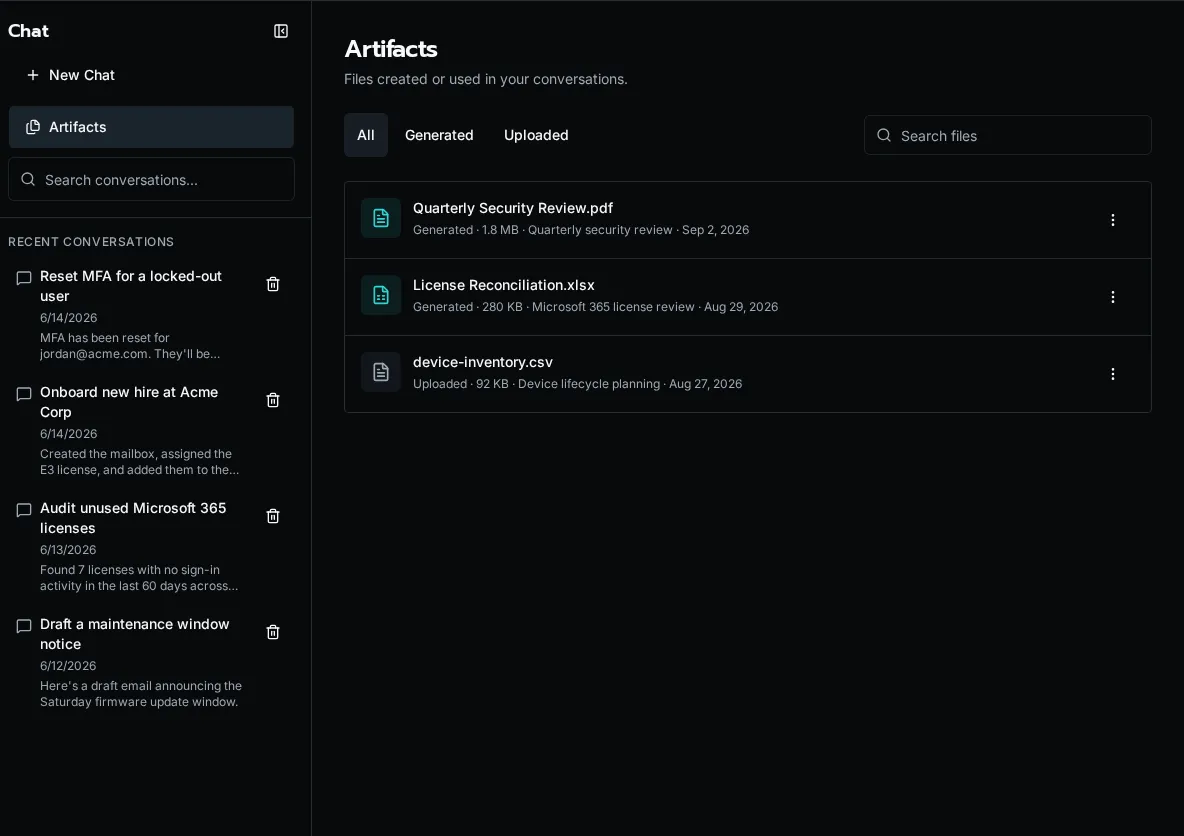The image size is (1184, 836).
Task: Delete the maintenance window notice conversation
Action: pyautogui.click(x=273, y=632)
